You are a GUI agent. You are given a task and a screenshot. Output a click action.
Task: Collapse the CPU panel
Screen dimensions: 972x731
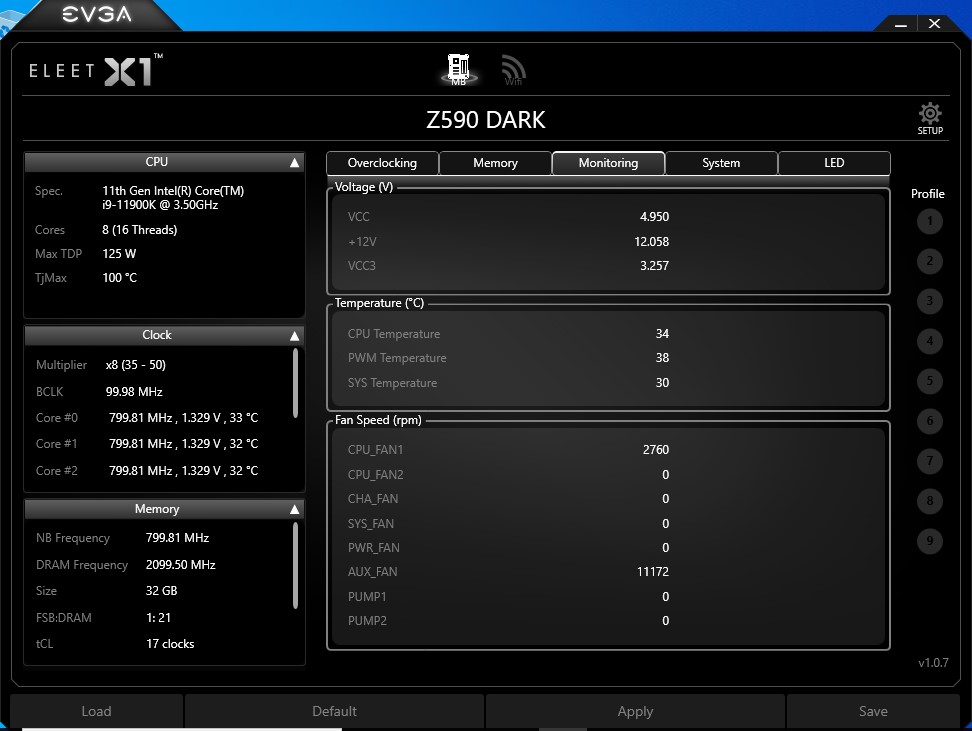click(294, 162)
